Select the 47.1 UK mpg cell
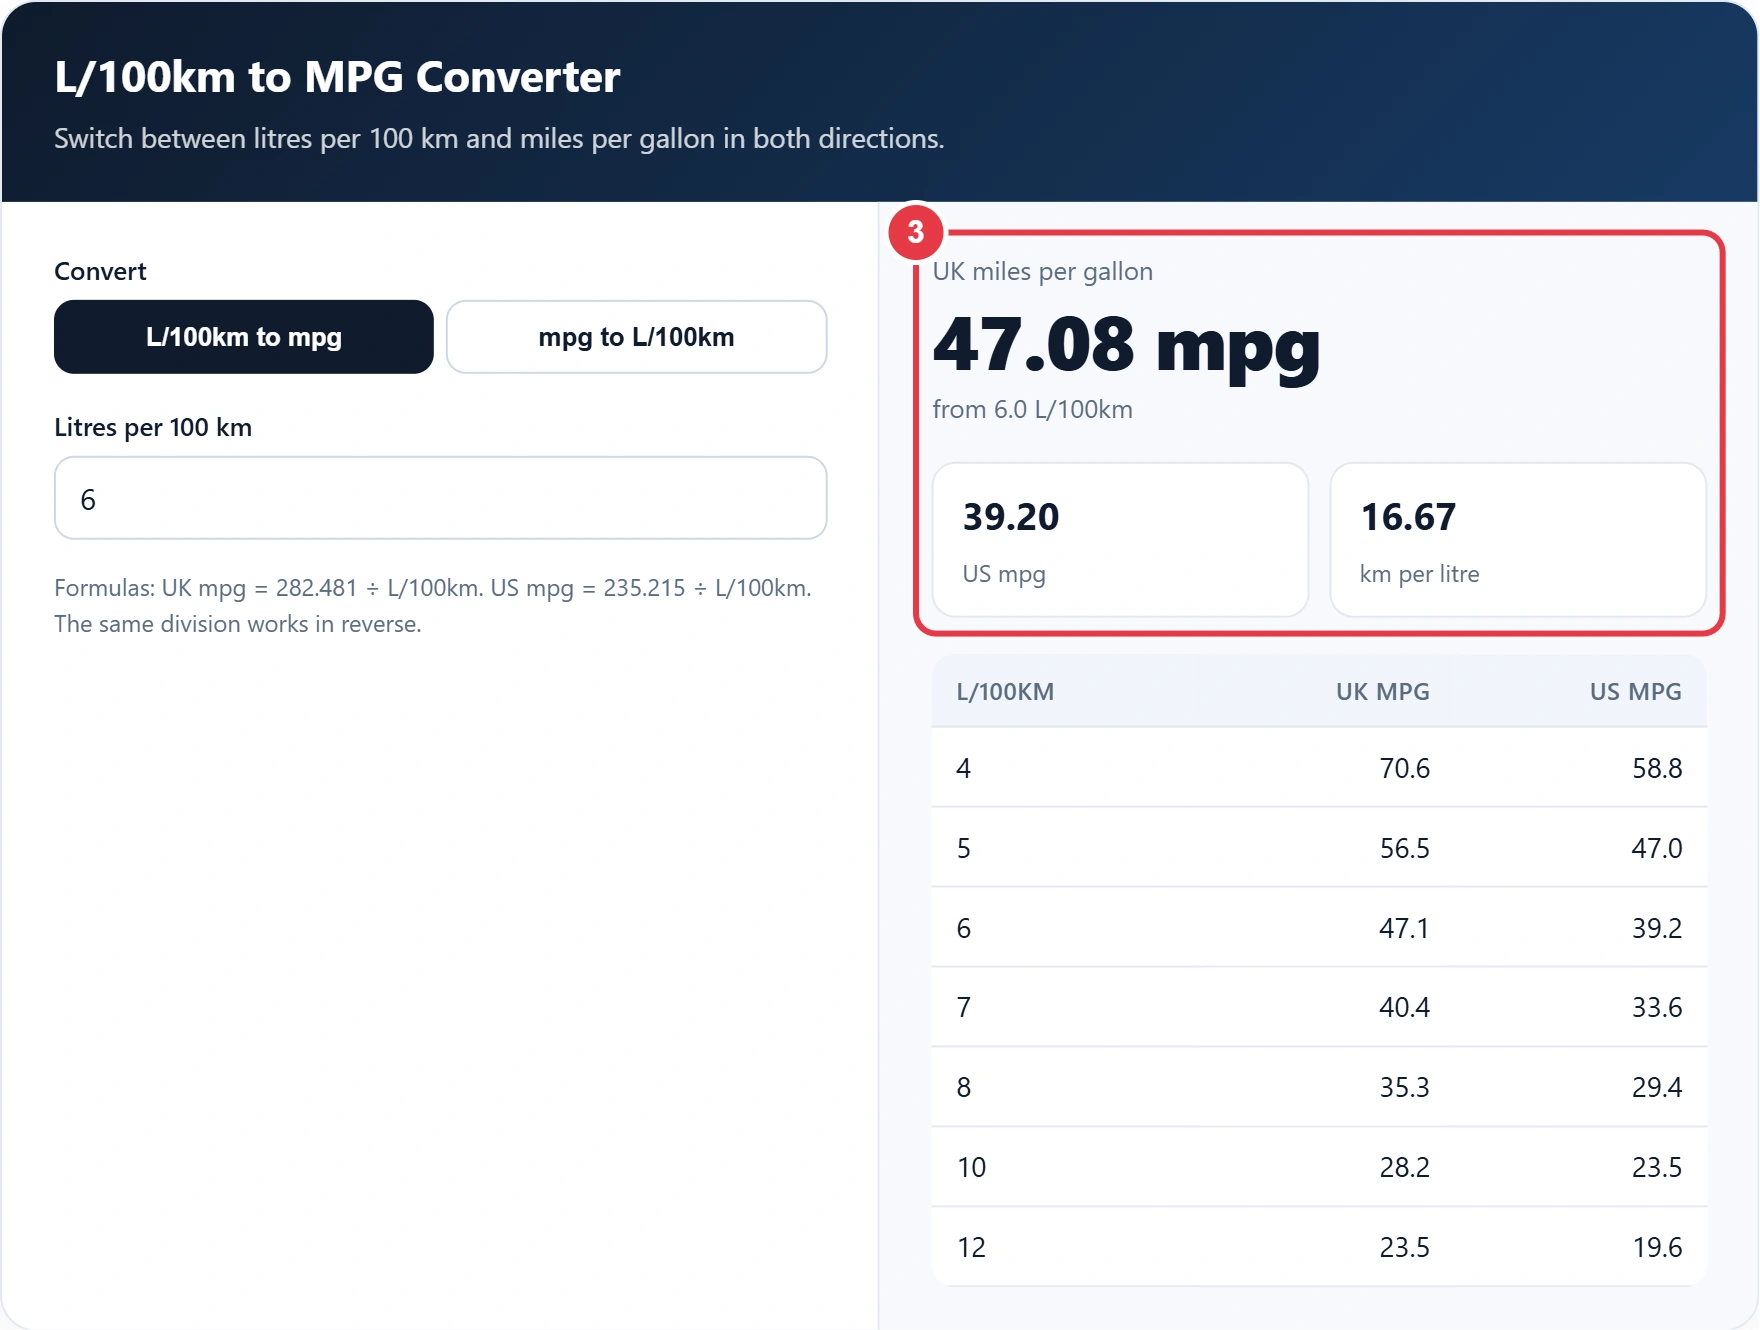1760x1330 pixels. pos(1404,928)
